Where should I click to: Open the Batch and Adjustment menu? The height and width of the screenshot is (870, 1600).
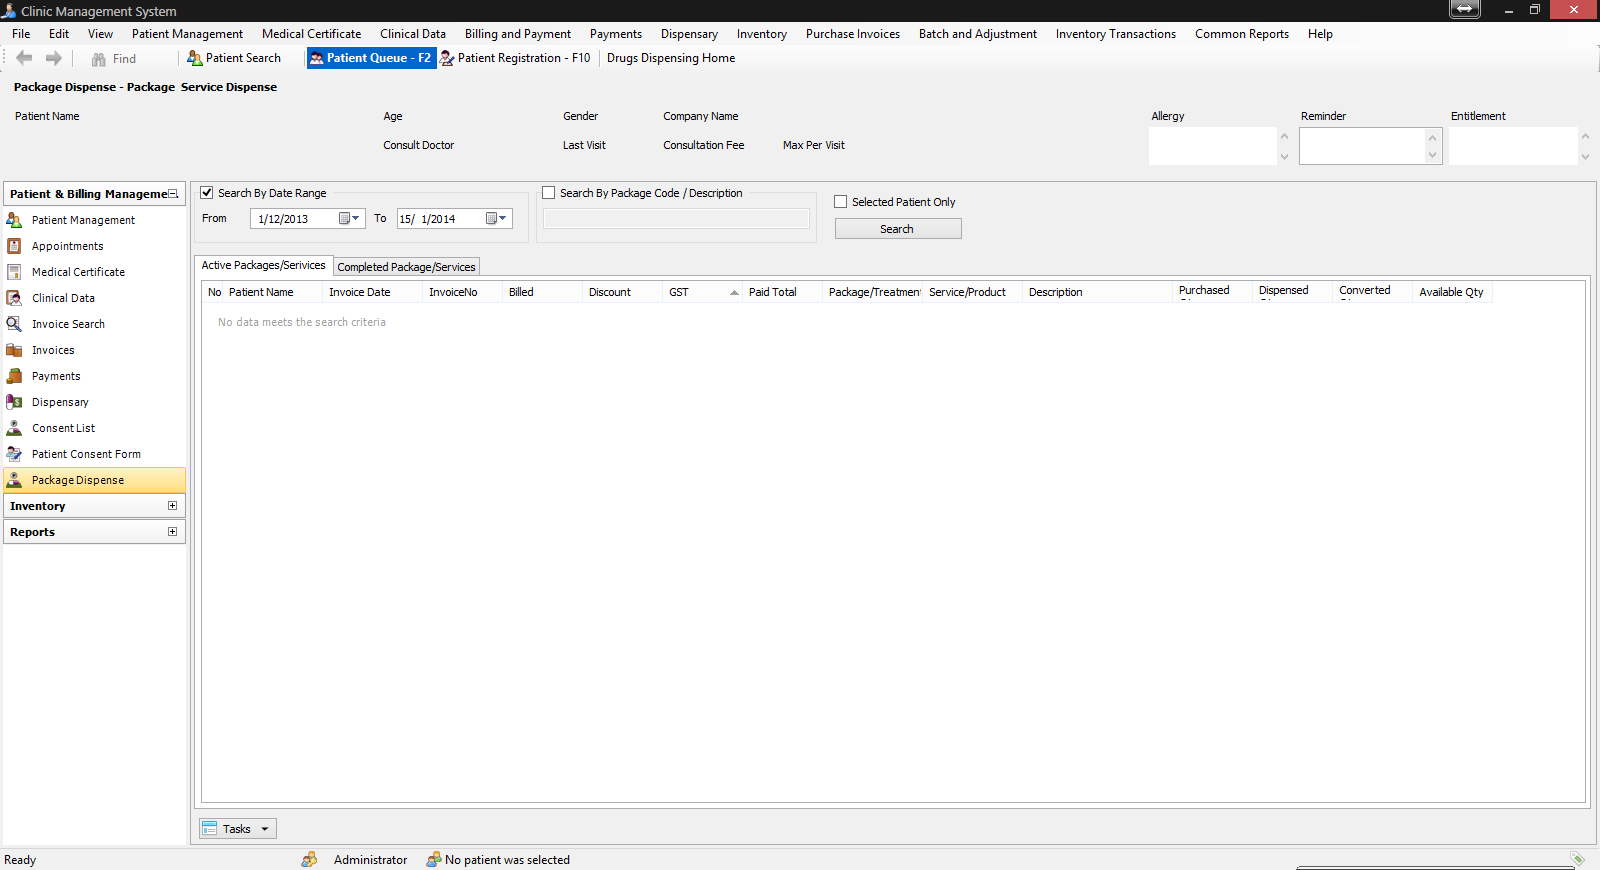[x=978, y=34]
